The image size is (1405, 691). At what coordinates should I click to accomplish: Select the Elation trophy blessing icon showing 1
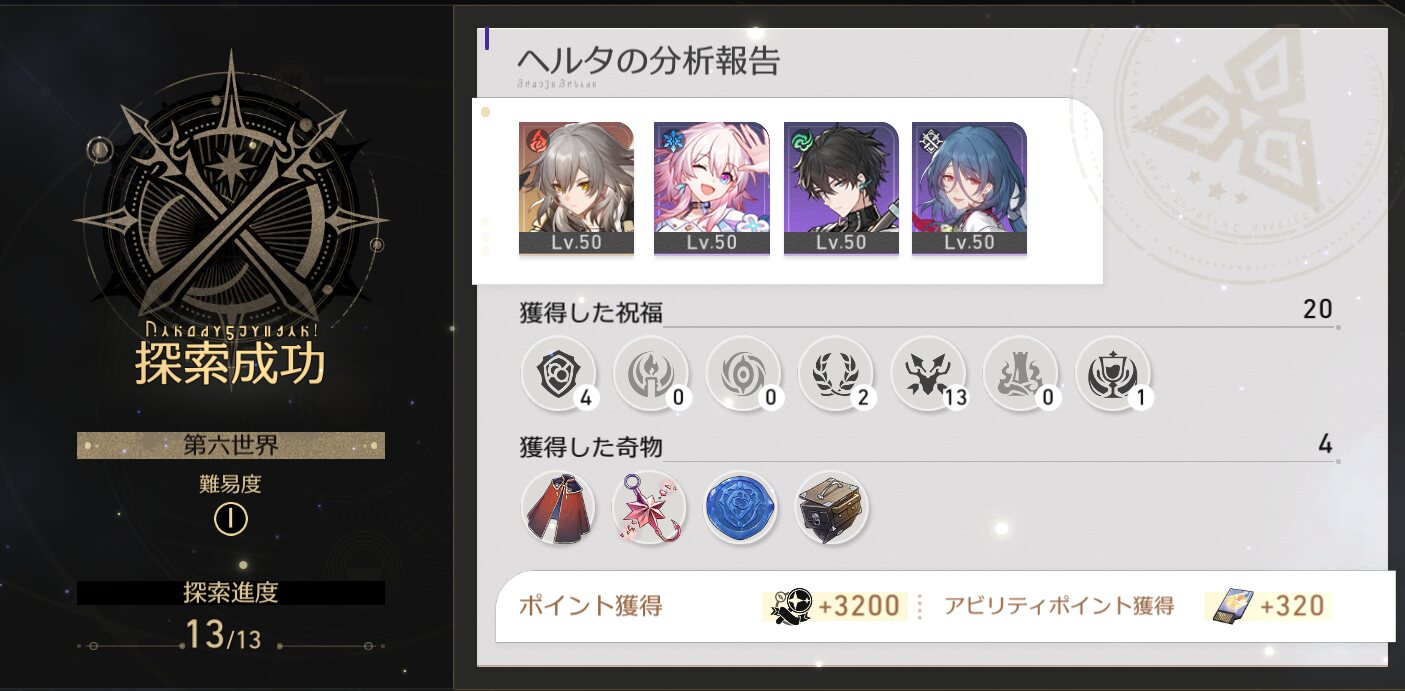(1113, 373)
